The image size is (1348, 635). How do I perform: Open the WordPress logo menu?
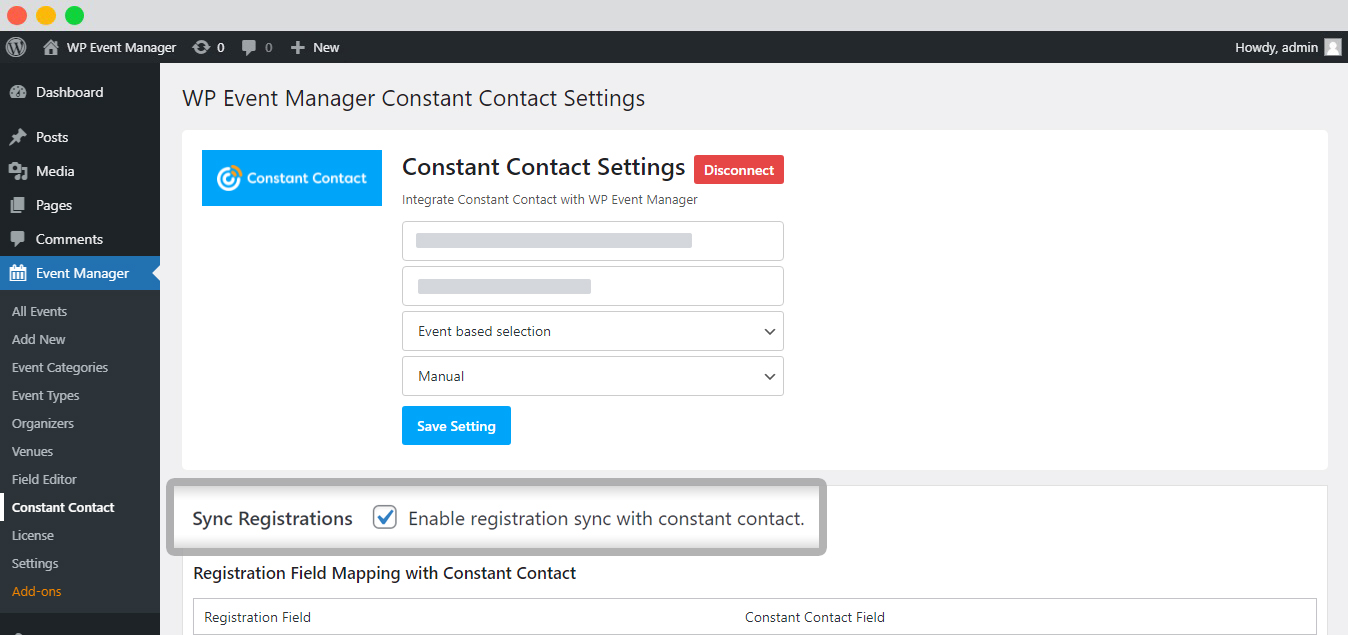16,47
